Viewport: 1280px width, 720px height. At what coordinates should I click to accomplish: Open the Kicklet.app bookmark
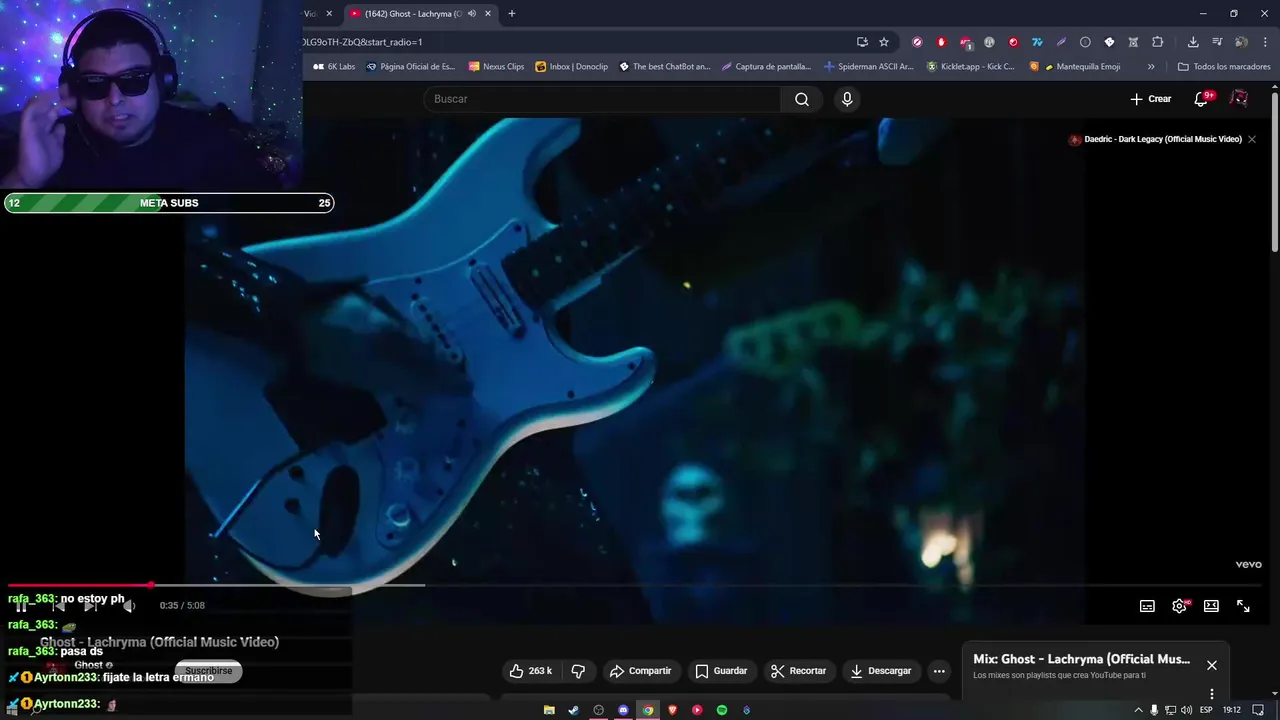click(971, 66)
